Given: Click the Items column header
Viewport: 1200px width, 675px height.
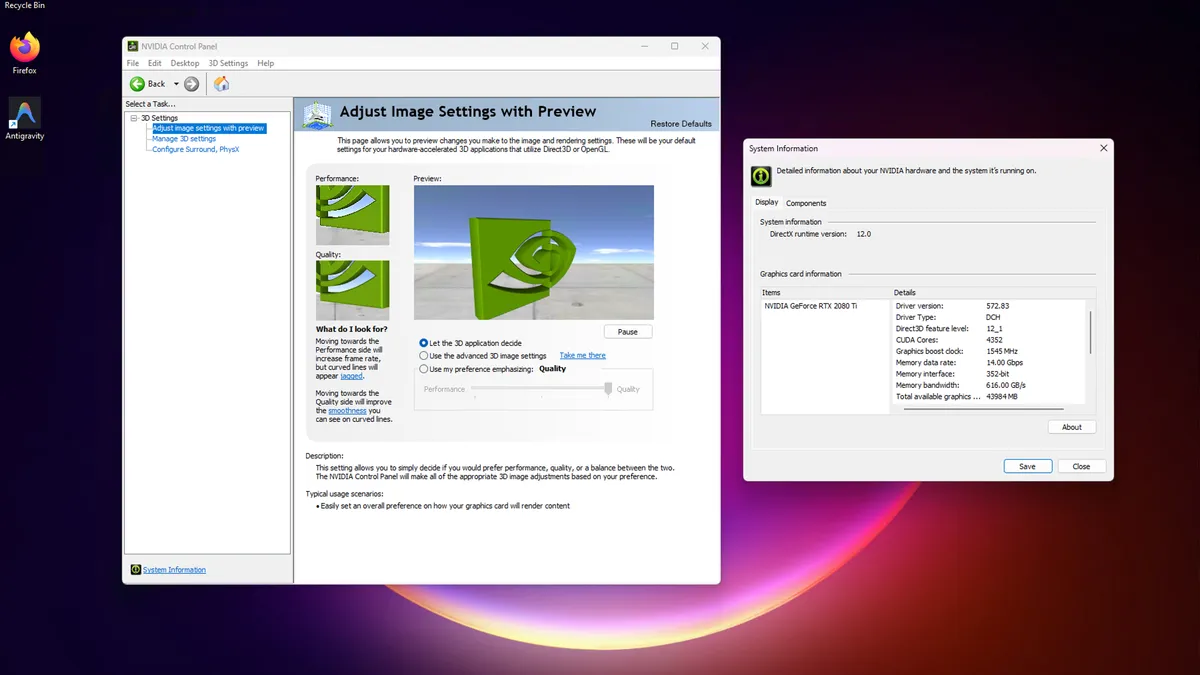Looking at the screenshot, I should click(825, 293).
